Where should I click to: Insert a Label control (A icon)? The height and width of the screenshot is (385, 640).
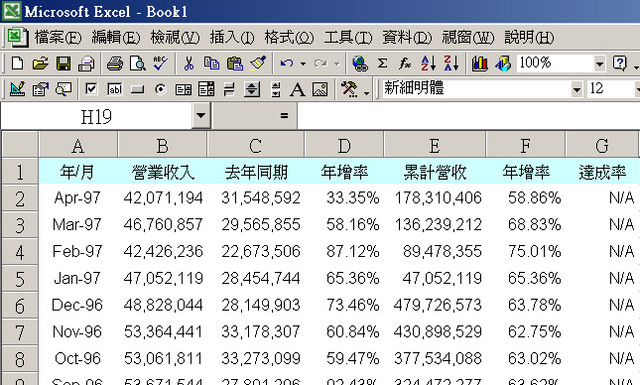tap(297, 89)
